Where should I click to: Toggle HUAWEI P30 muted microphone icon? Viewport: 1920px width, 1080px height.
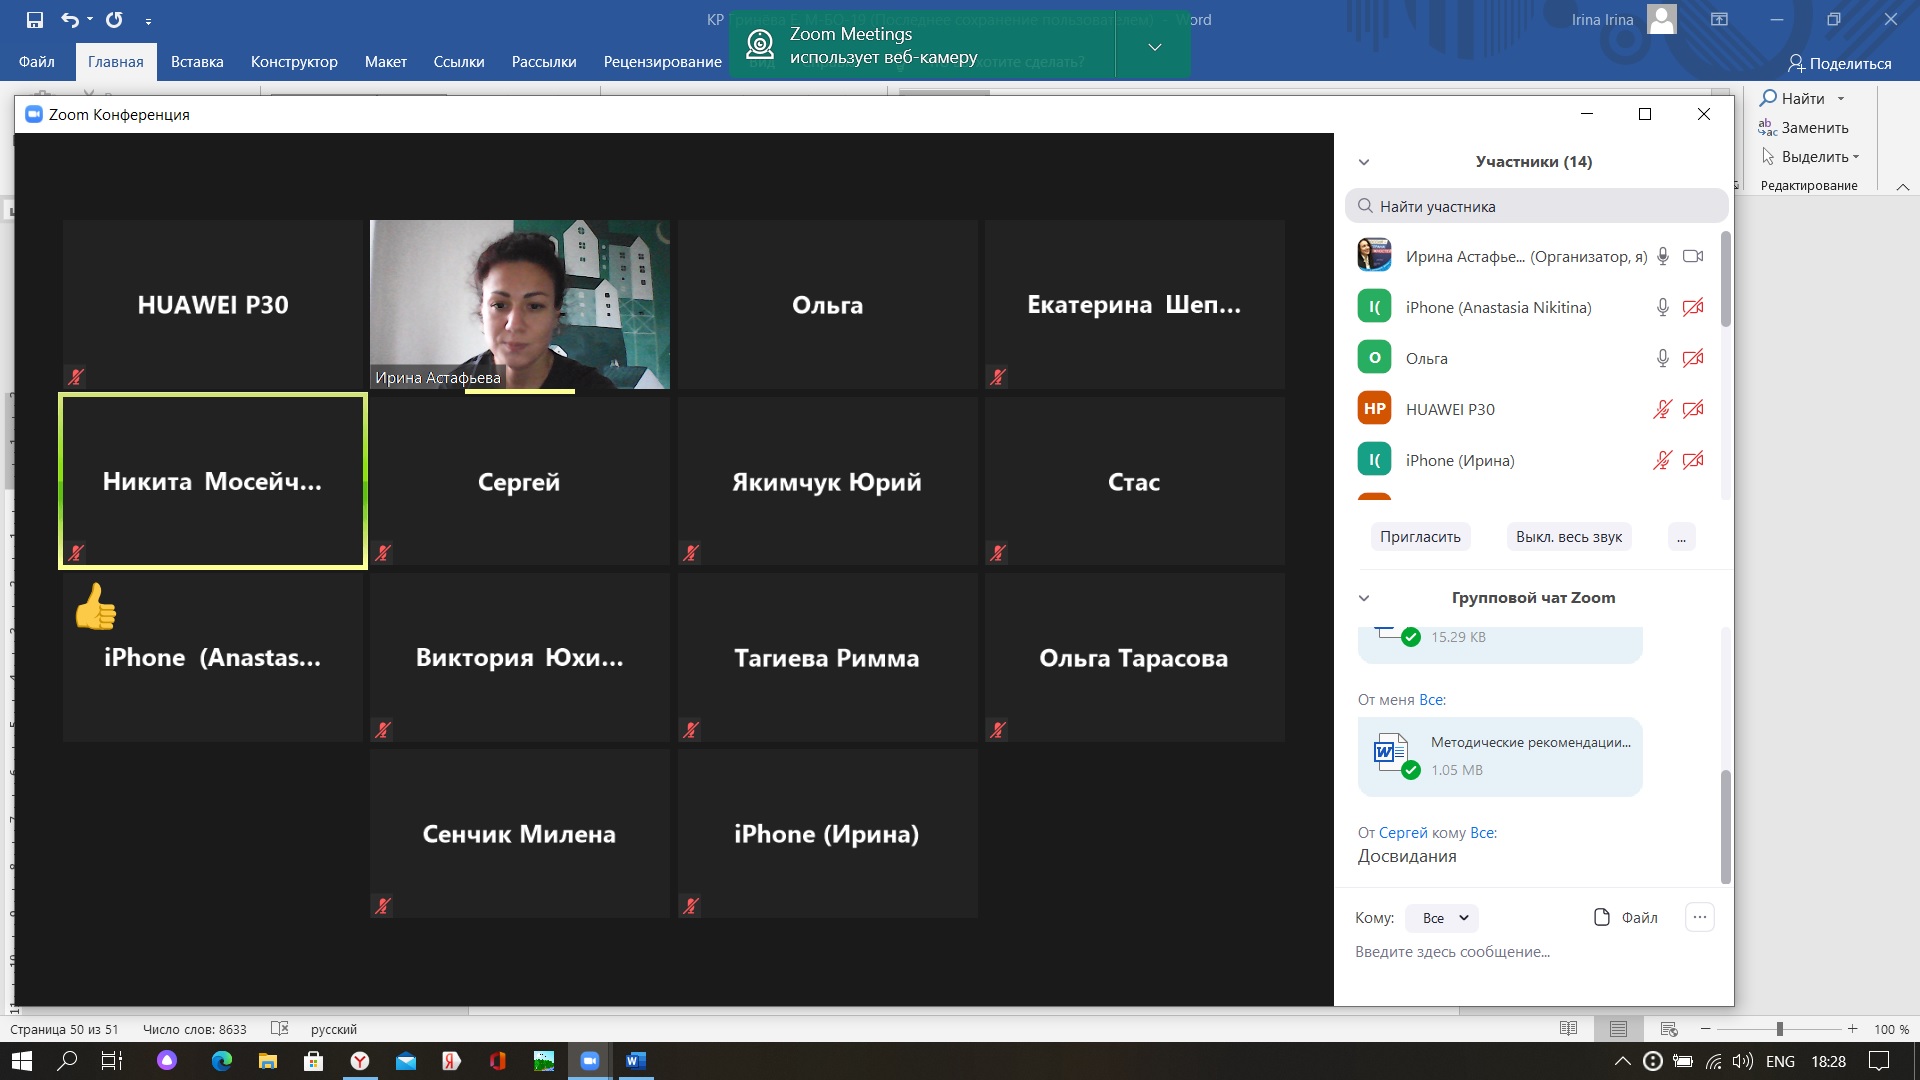click(1662, 409)
